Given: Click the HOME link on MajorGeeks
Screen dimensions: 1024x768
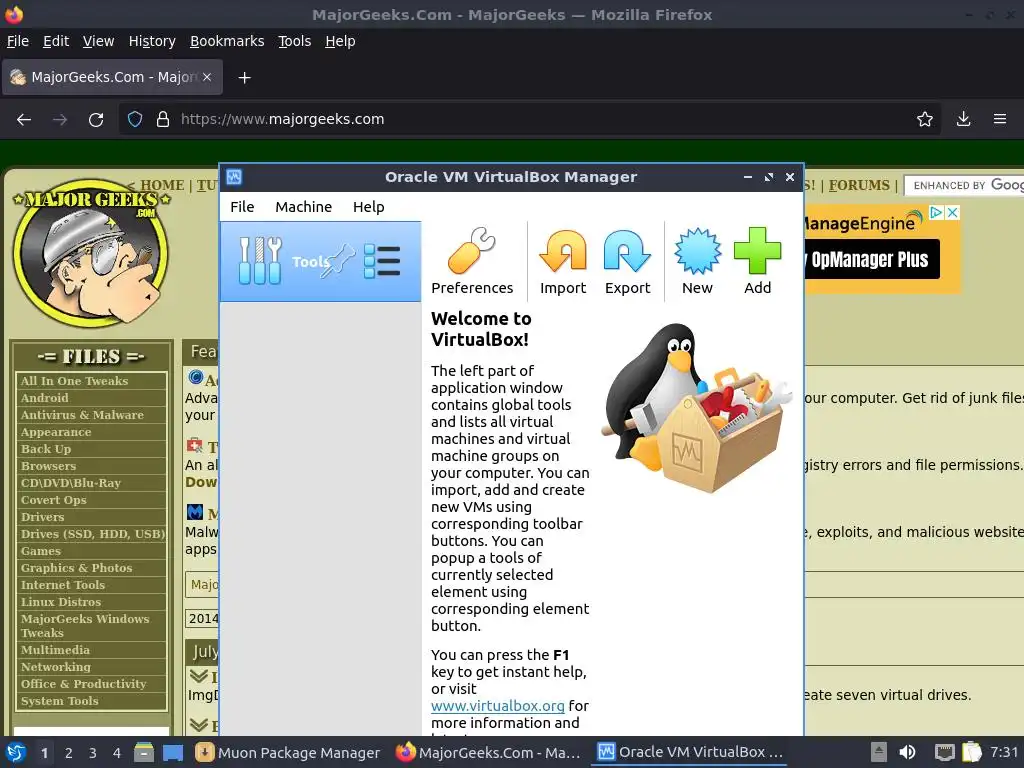Looking at the screenshot, I should coord(162,185).
